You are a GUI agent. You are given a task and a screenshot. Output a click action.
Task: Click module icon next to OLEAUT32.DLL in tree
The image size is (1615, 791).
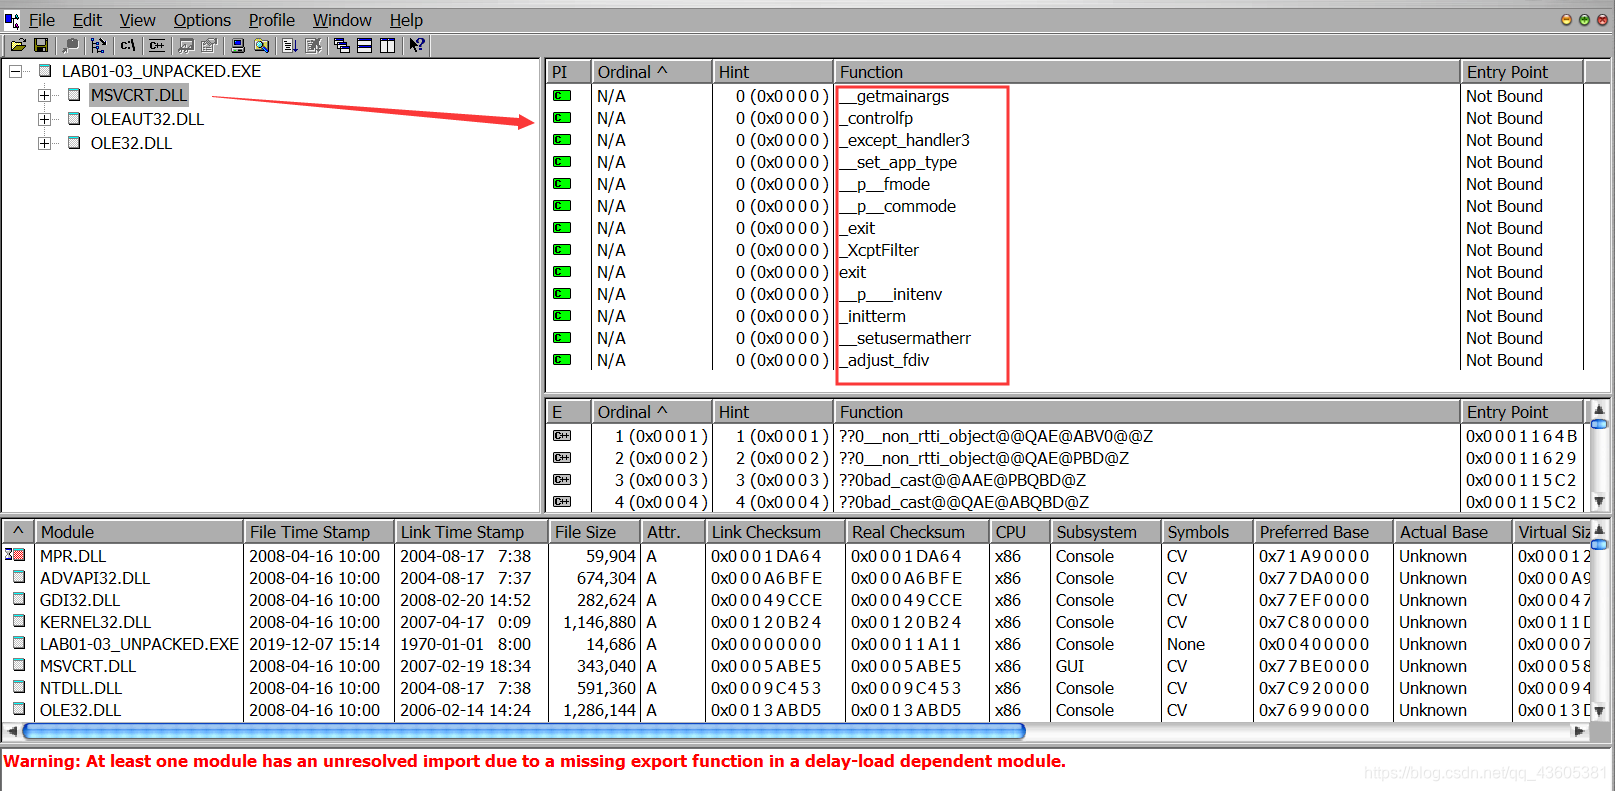coord(74,119)
